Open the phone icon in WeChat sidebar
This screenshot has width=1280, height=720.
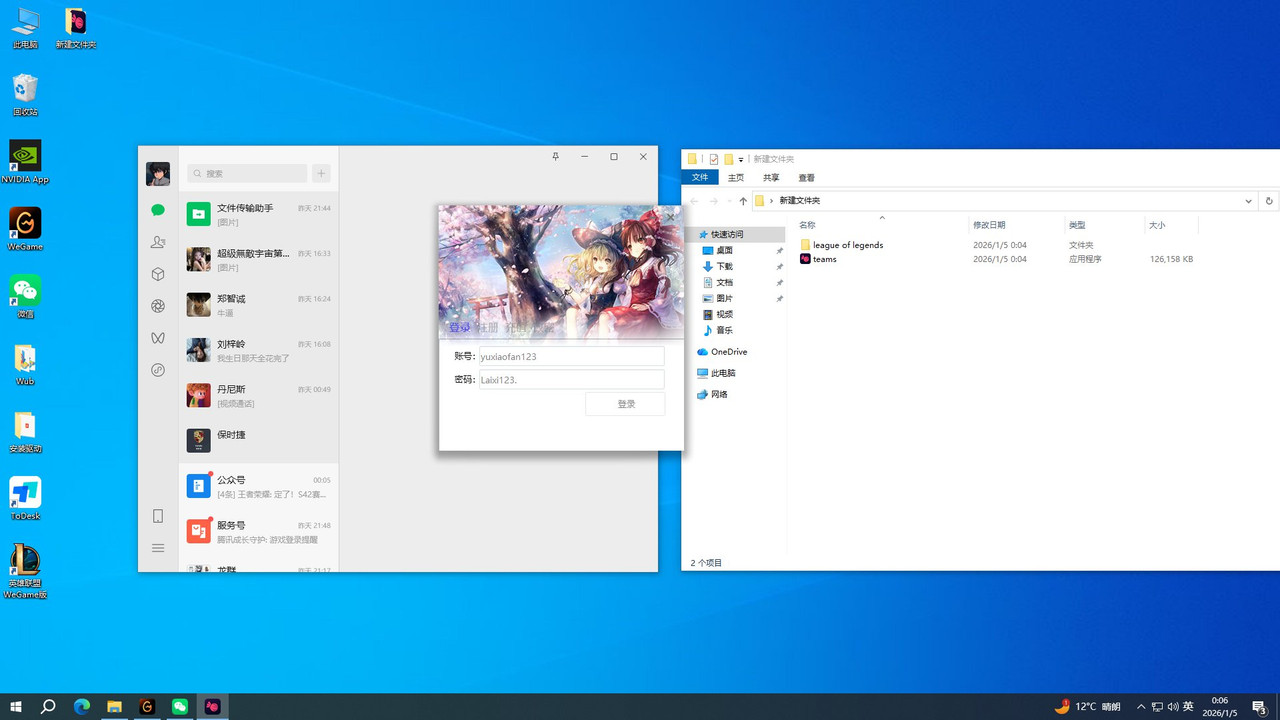click(x=158, y=516)
